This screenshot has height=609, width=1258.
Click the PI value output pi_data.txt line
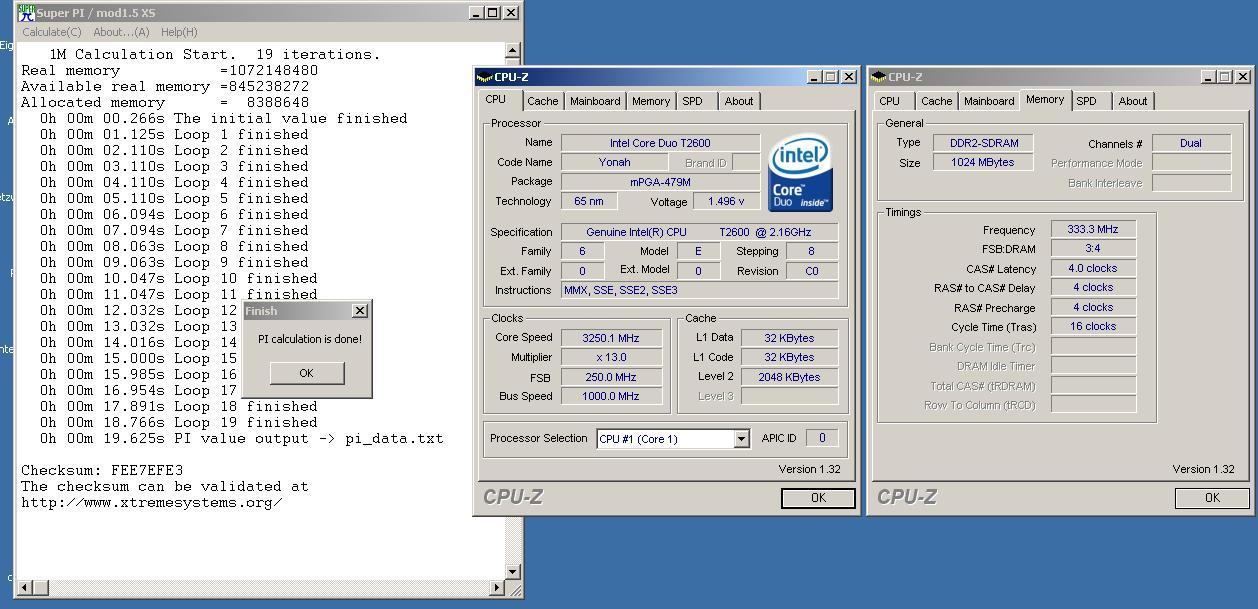click(241, 438)
